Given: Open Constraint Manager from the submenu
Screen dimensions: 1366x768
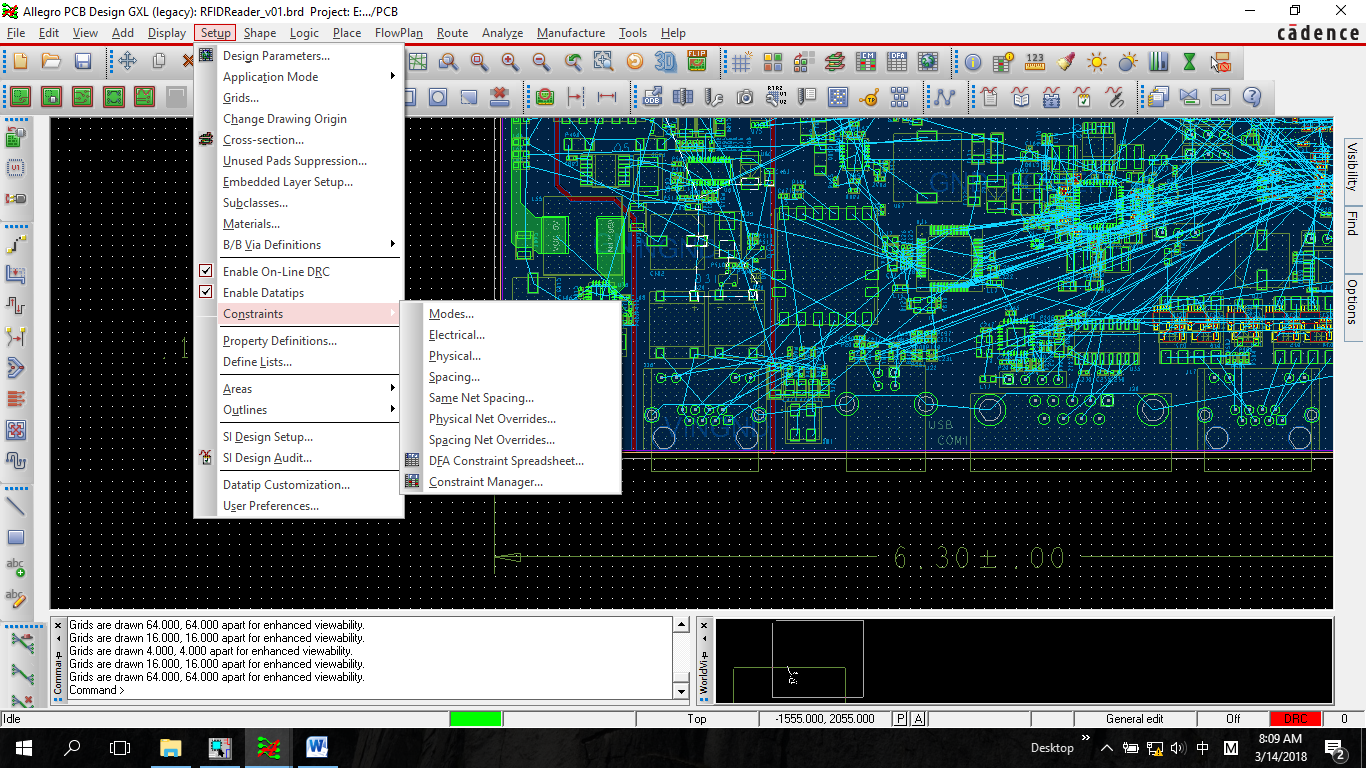Looking at the screenshot, I should (486, 482).
